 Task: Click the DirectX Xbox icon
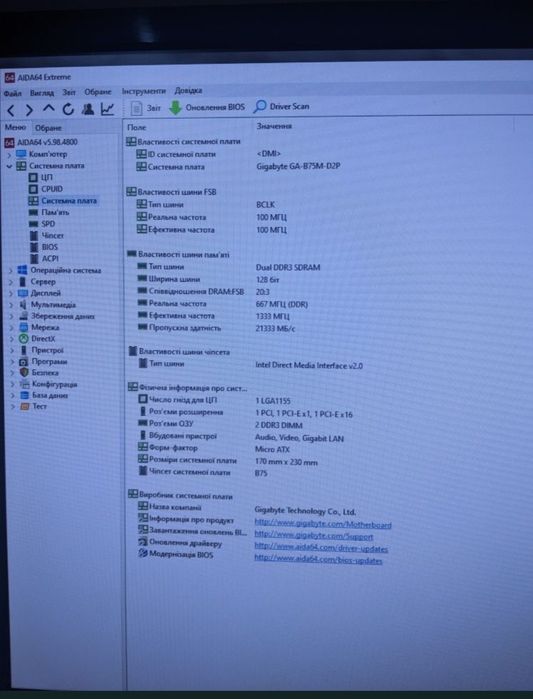pyautogui.click(x=23, y=339)
